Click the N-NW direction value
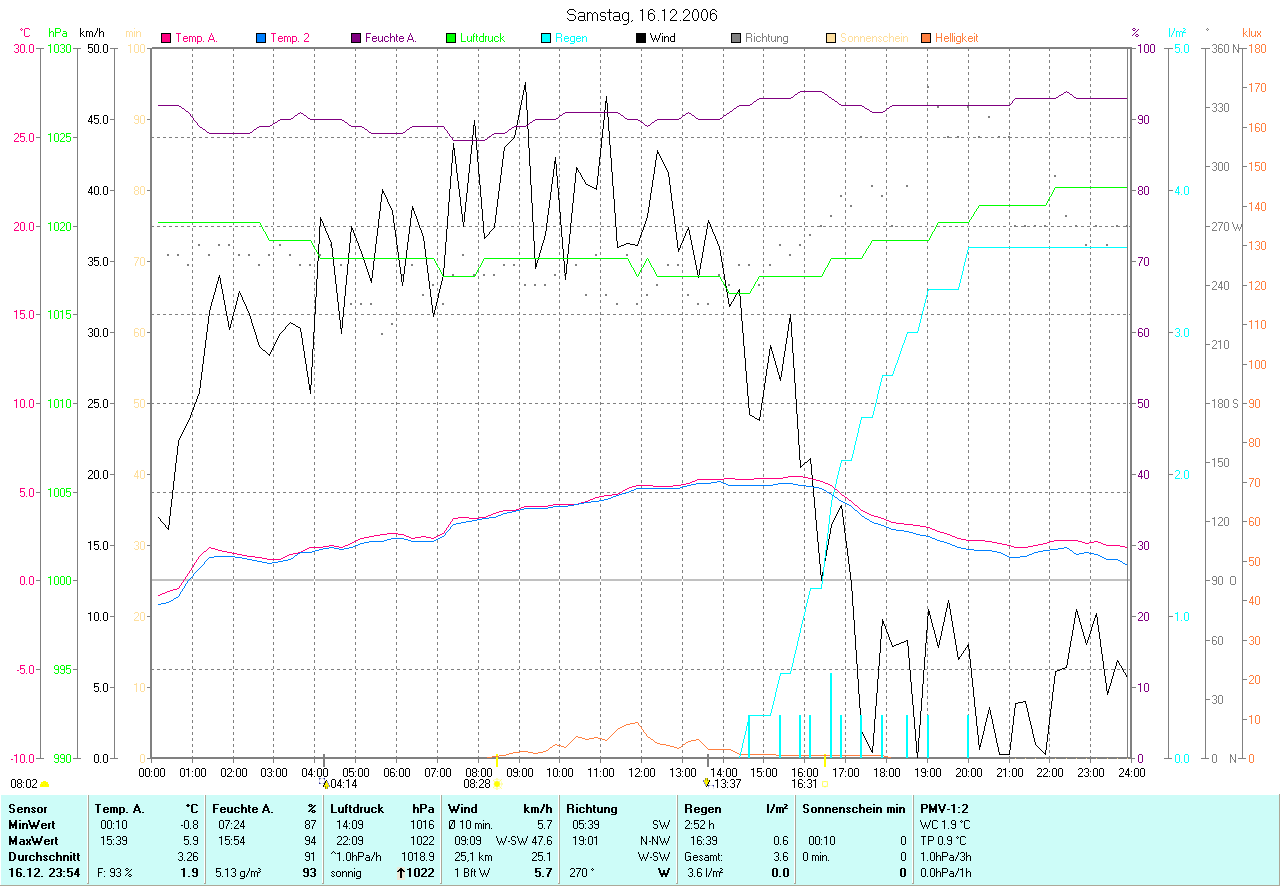The width and height of the screenshot is (1280, 886). (x=654, y=841)
